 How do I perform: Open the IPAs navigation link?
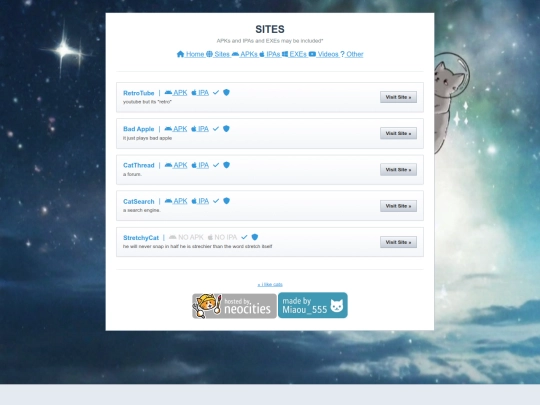click(270, 54)
